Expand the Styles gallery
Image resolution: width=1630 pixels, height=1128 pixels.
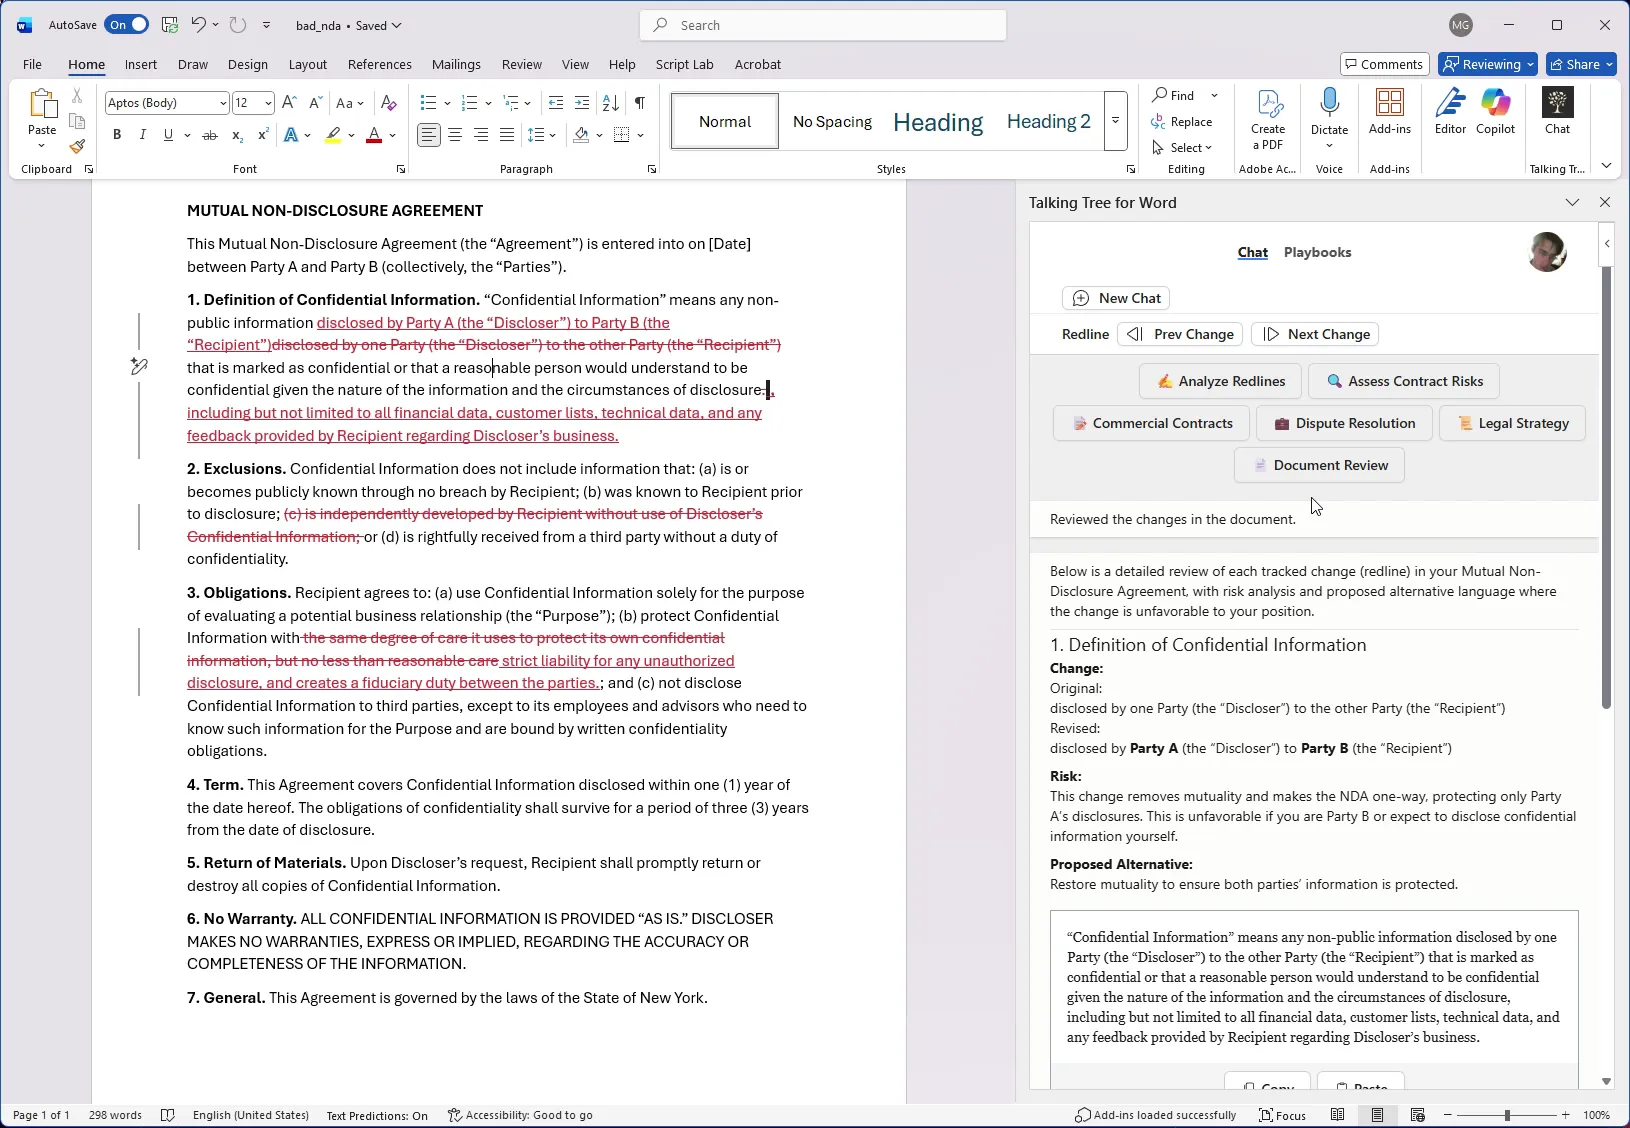pyautogui.click(x=1115, y=121)
